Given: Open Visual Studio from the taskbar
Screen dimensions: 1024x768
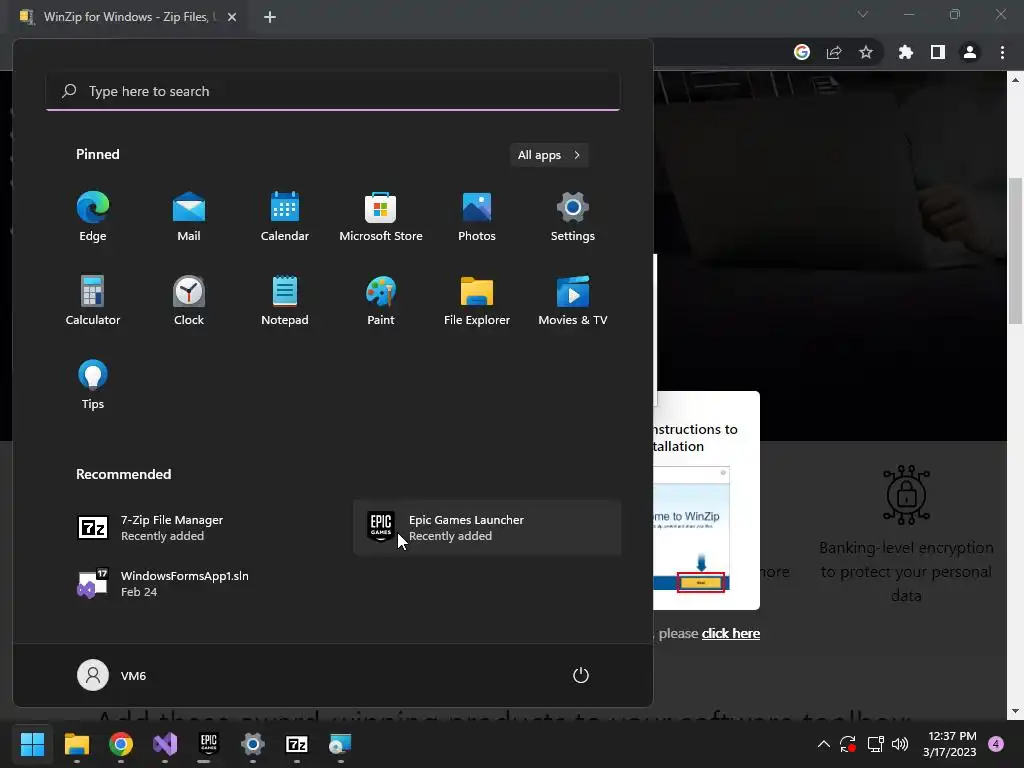Looking at the screenshot, I should tap(165, 744).
